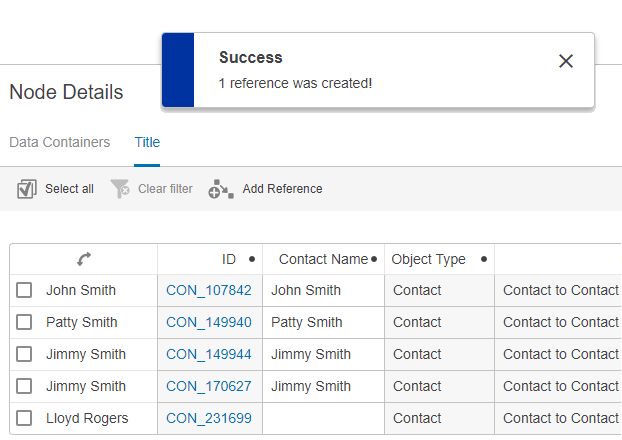
Task: Click the dot next to ID column header
Action: point(251,259)
